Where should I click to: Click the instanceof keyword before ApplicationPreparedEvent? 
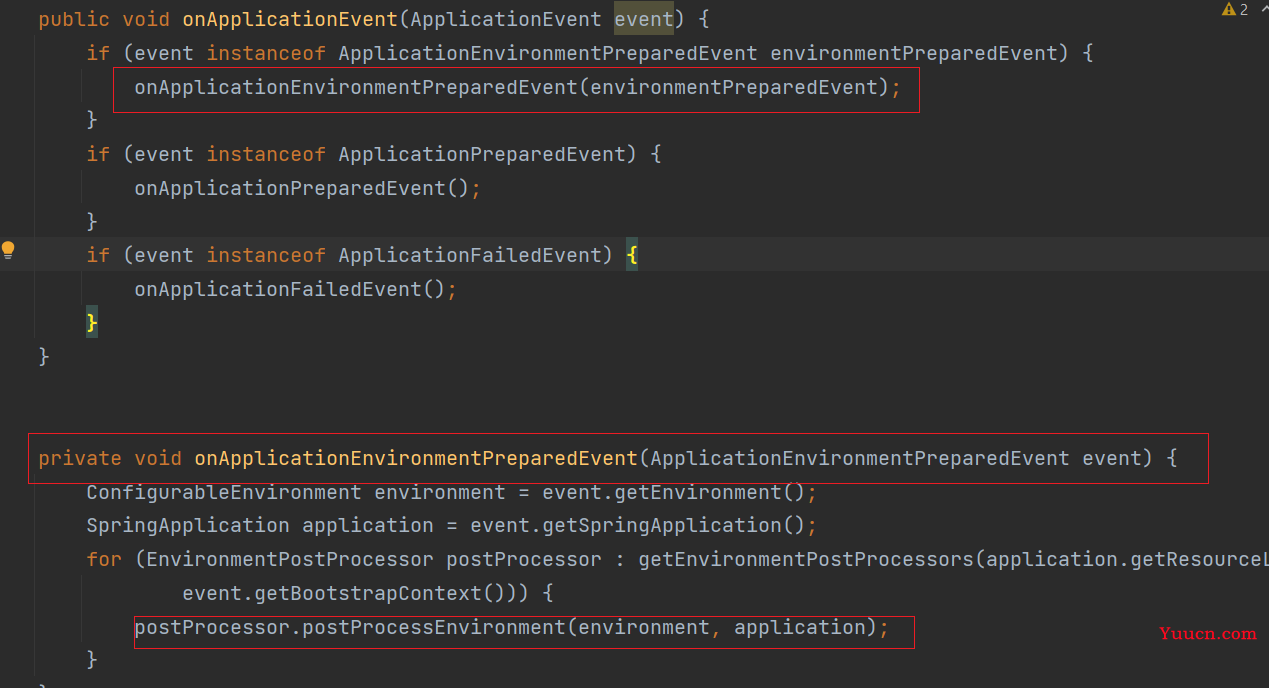click(x=266, y=154)
